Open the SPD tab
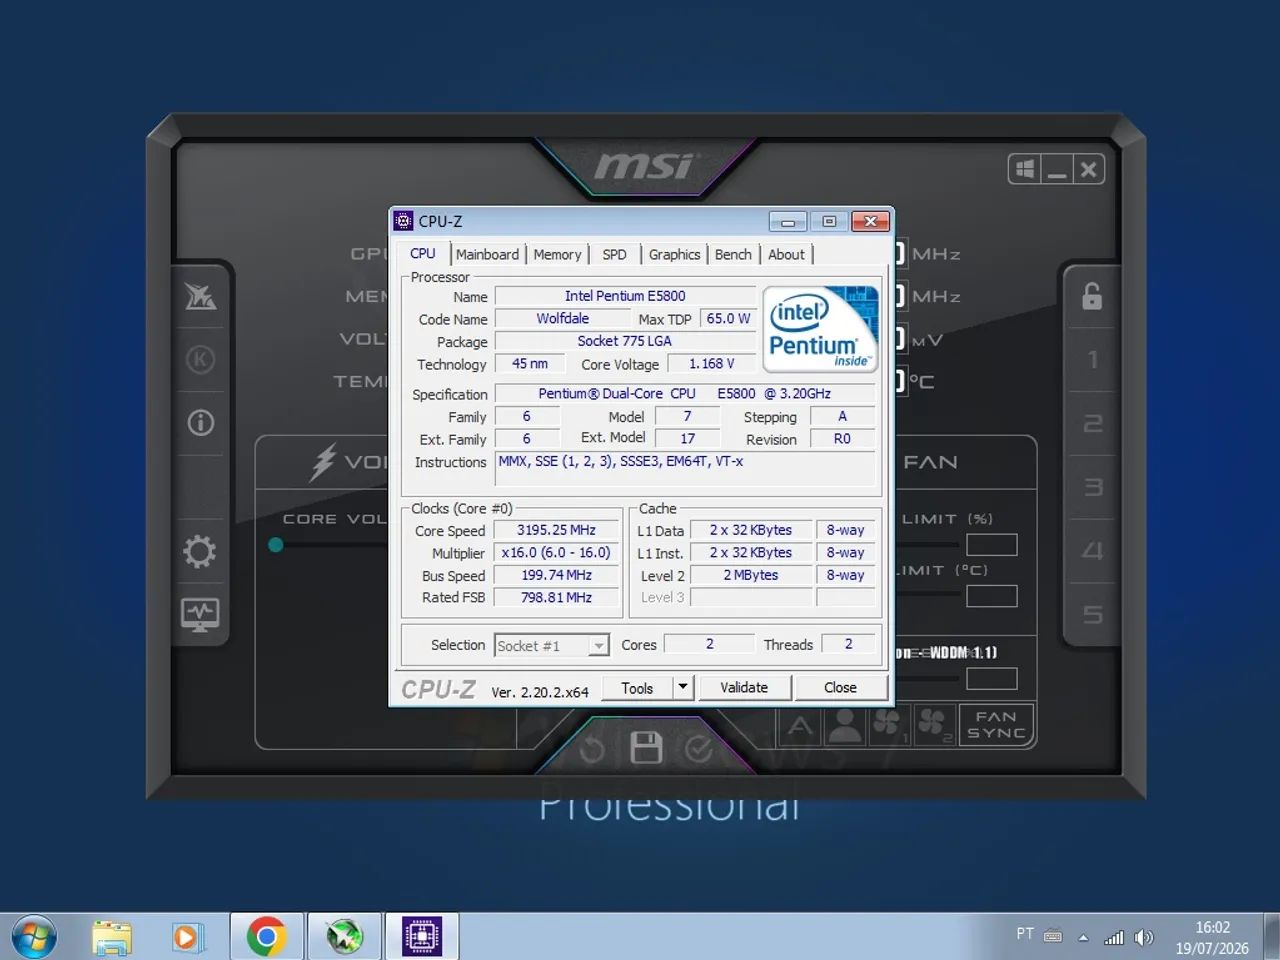 pyautogui.click(x=614, y=255)
